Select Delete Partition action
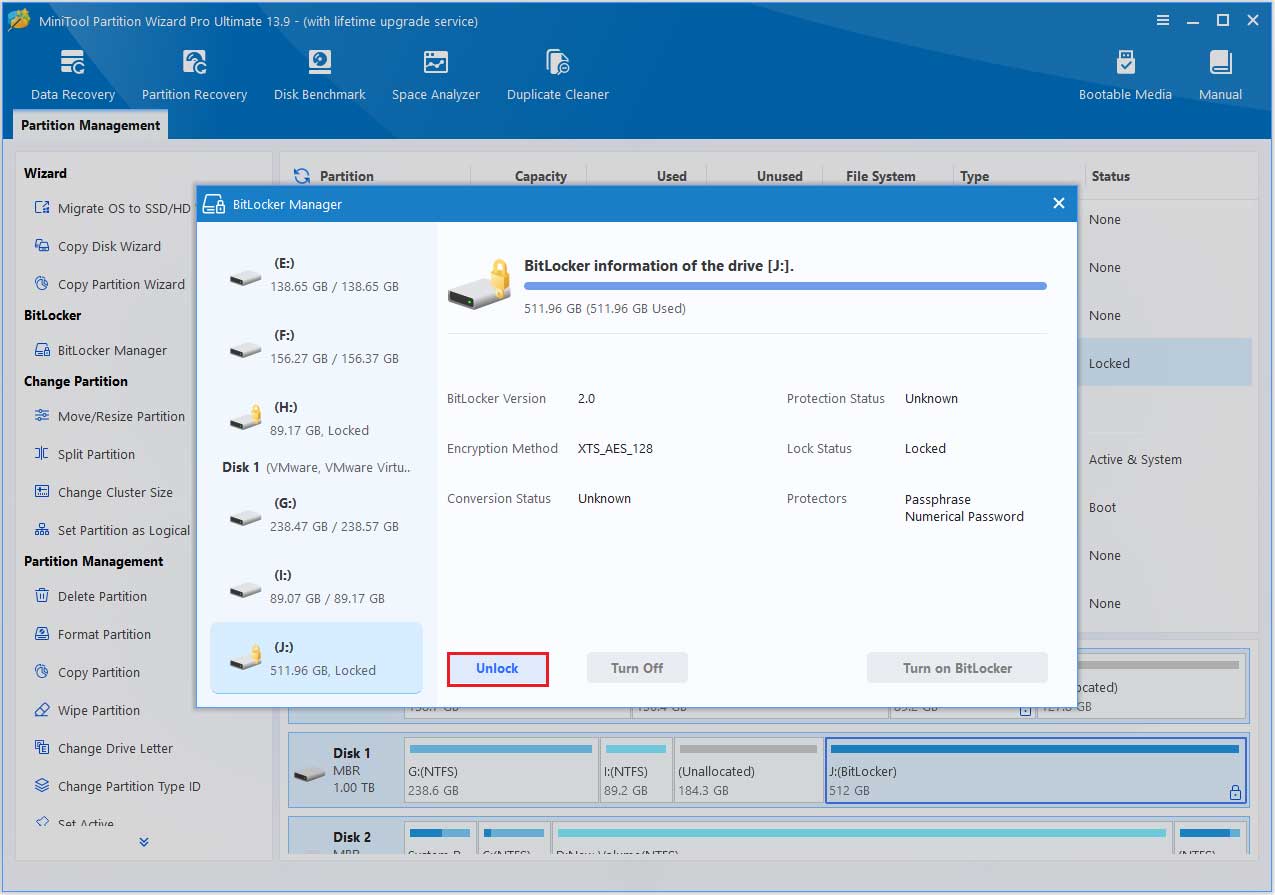 [x=91, y=596]
